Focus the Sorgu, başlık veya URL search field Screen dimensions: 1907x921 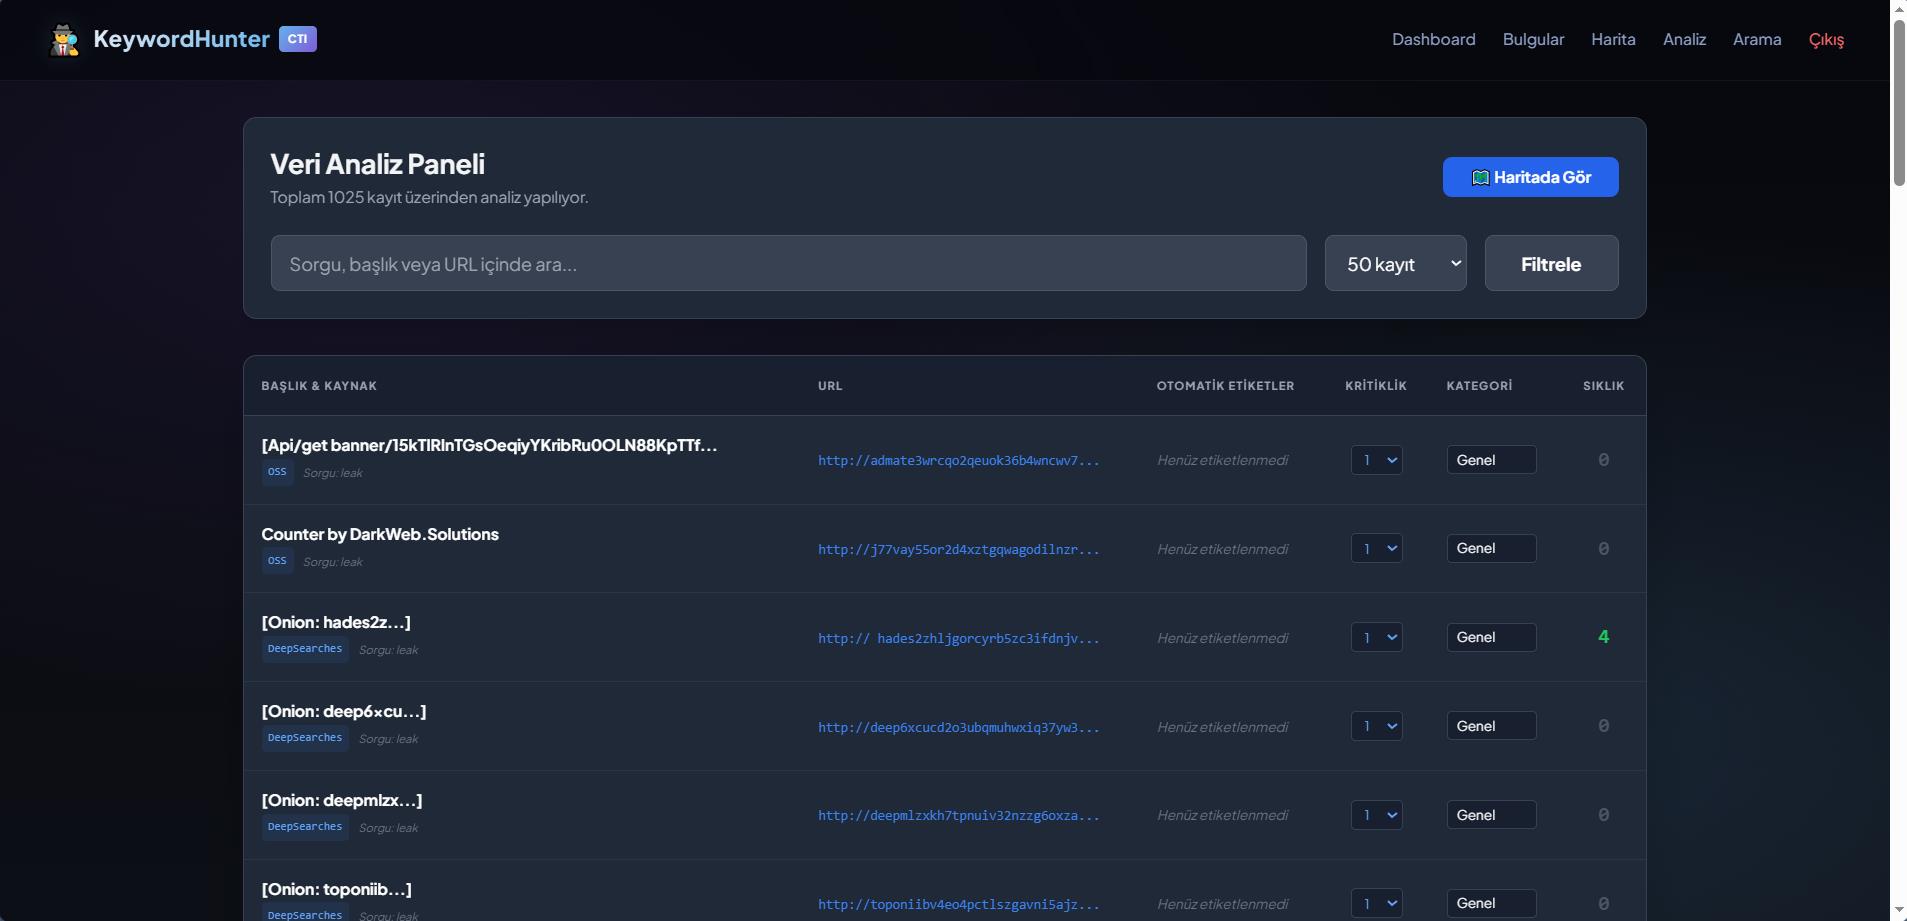[x=788, y=263]
